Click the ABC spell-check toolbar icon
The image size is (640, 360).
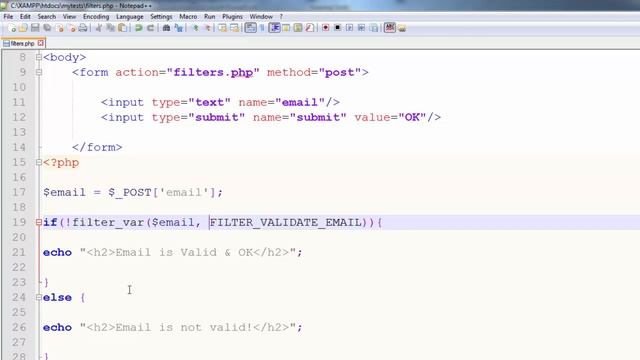tap(390, 28)
